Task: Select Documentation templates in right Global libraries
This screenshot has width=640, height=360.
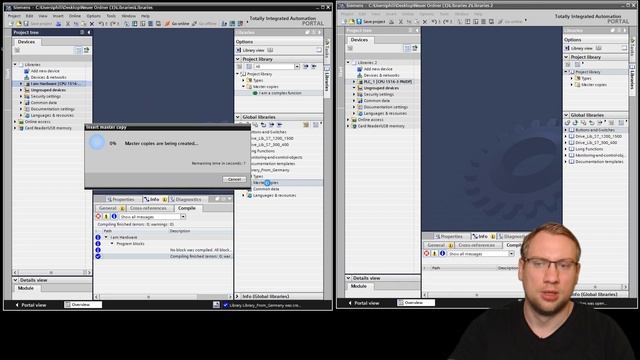Action: click(599, 162)
